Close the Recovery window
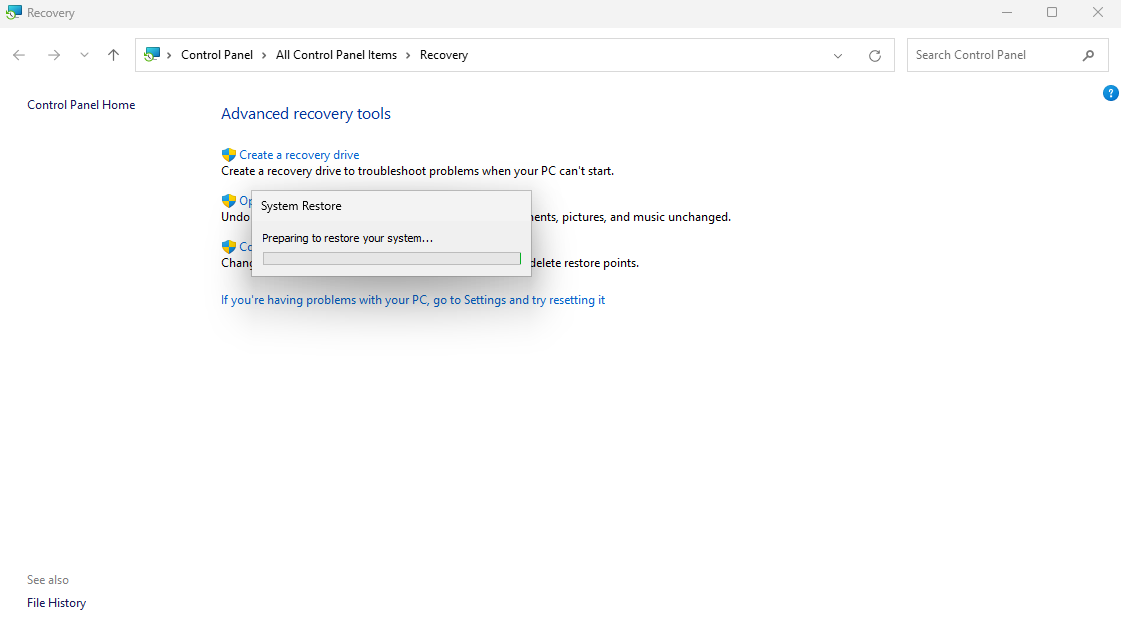Image resolution: width=1121 pixels, height=624 pixels. [x=1097, y=12]
